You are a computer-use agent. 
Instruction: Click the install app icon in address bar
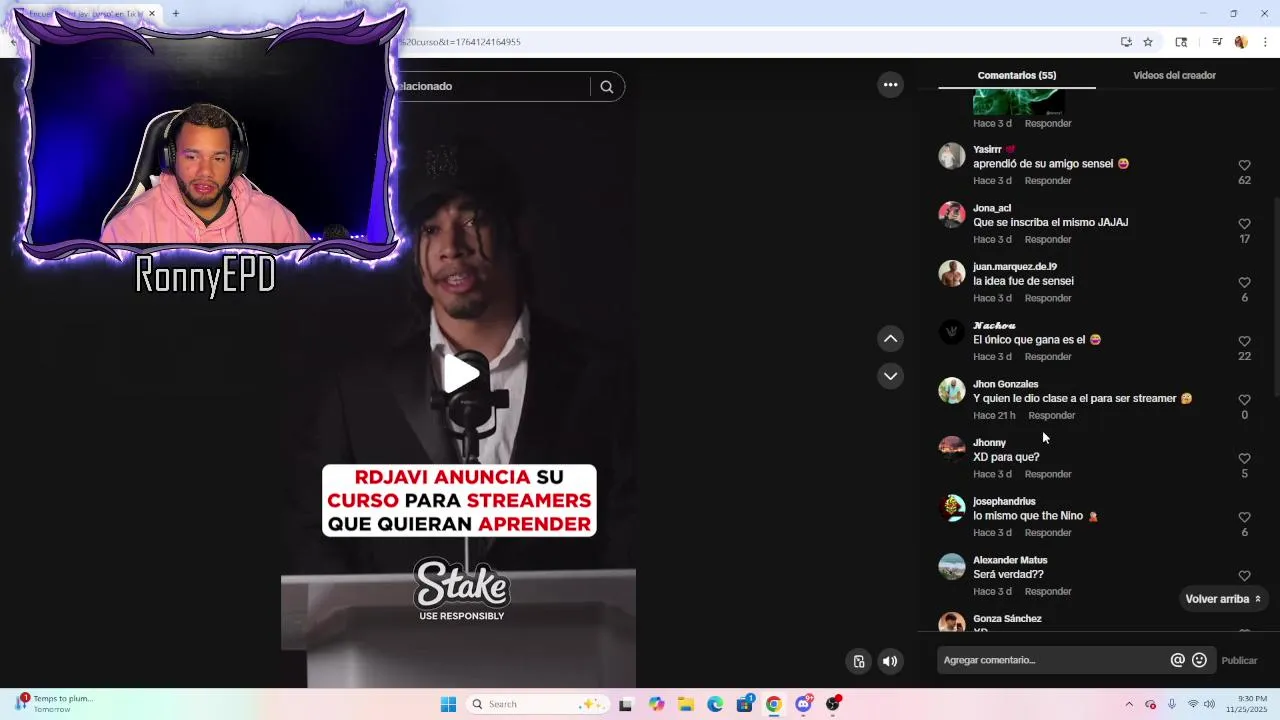point(1126,42)
